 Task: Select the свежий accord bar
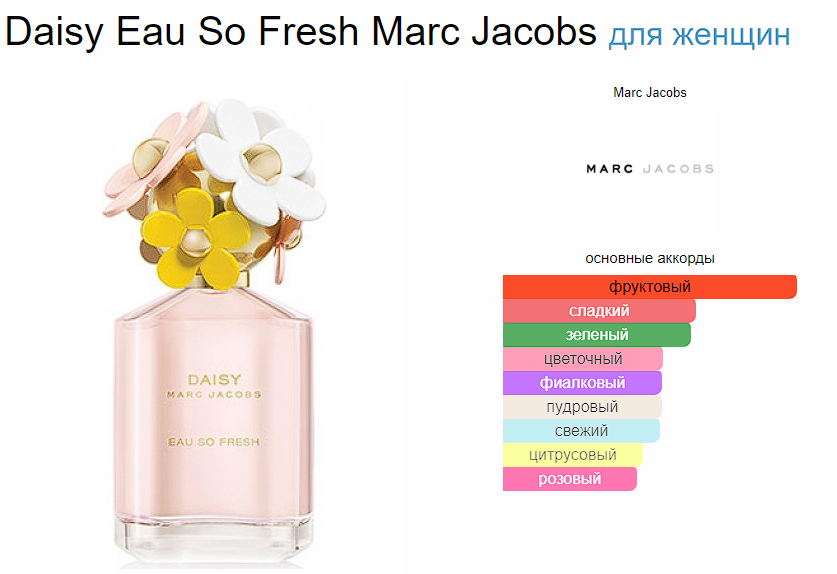pos(581,431)
